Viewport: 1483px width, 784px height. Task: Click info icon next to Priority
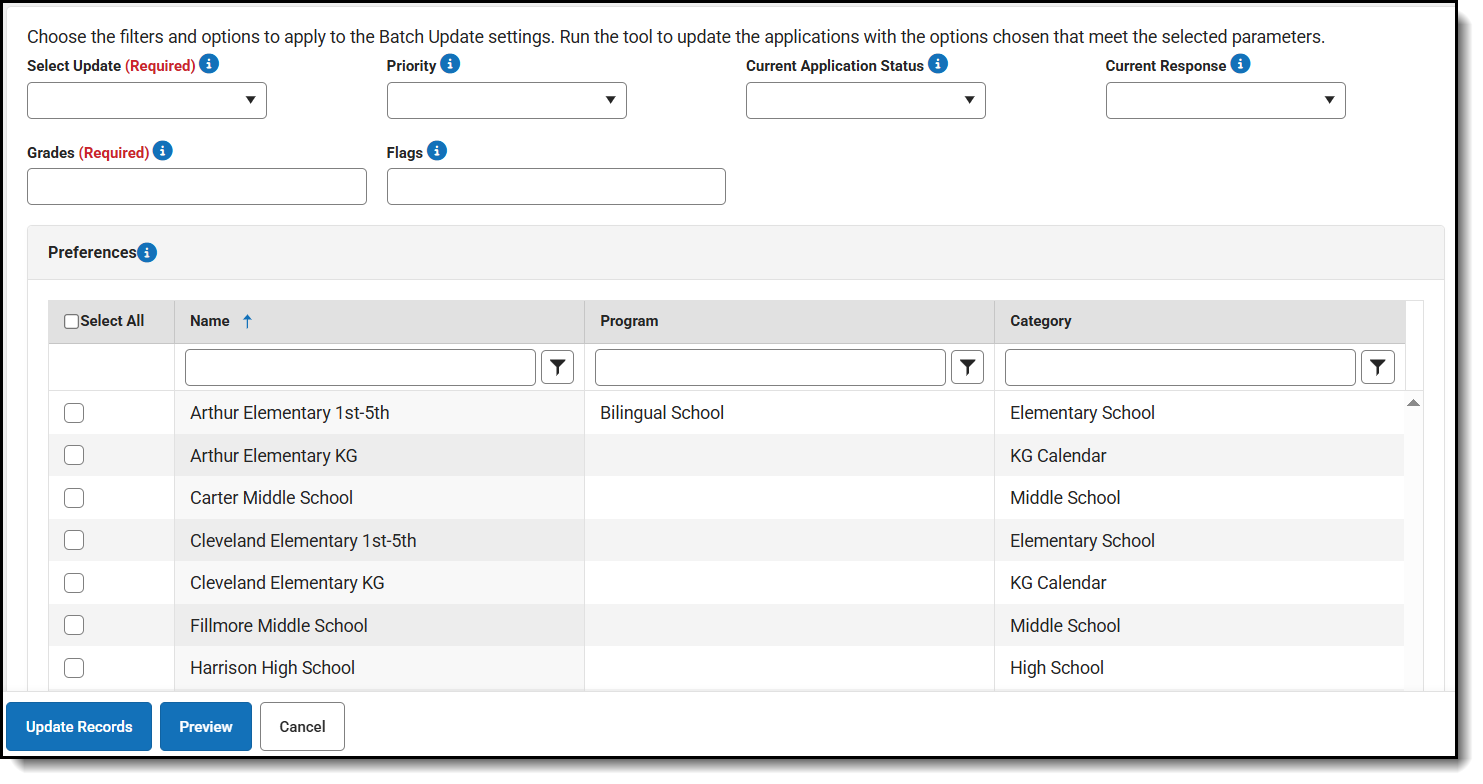(x=450, y=64)
